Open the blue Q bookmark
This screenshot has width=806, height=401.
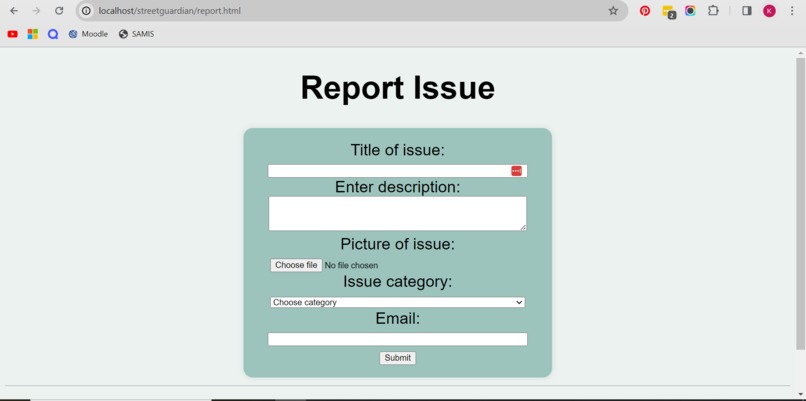52,34
